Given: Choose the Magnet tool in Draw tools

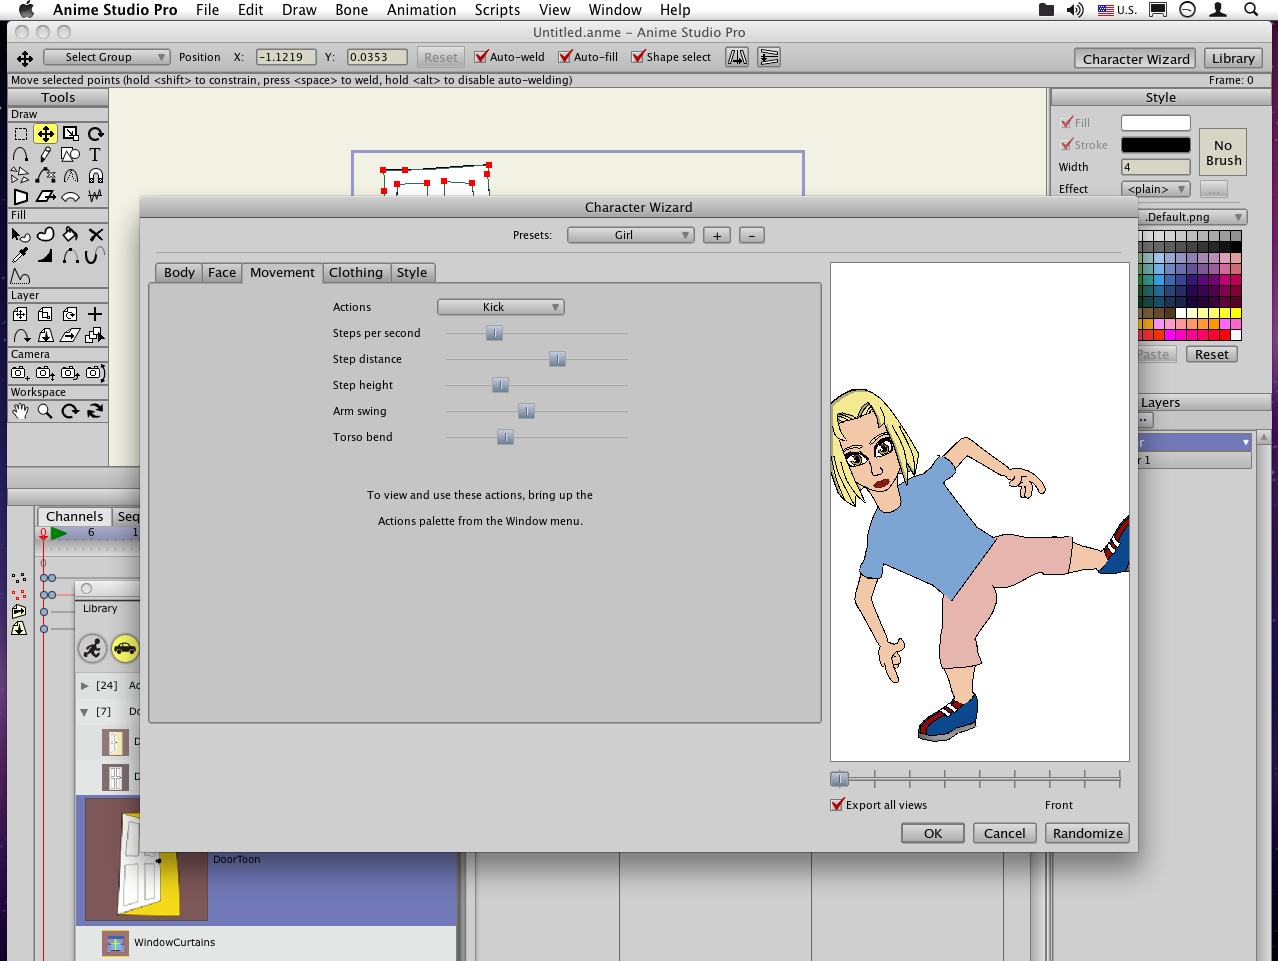Looking at the screenshot, I should click(x=95, y=176).
